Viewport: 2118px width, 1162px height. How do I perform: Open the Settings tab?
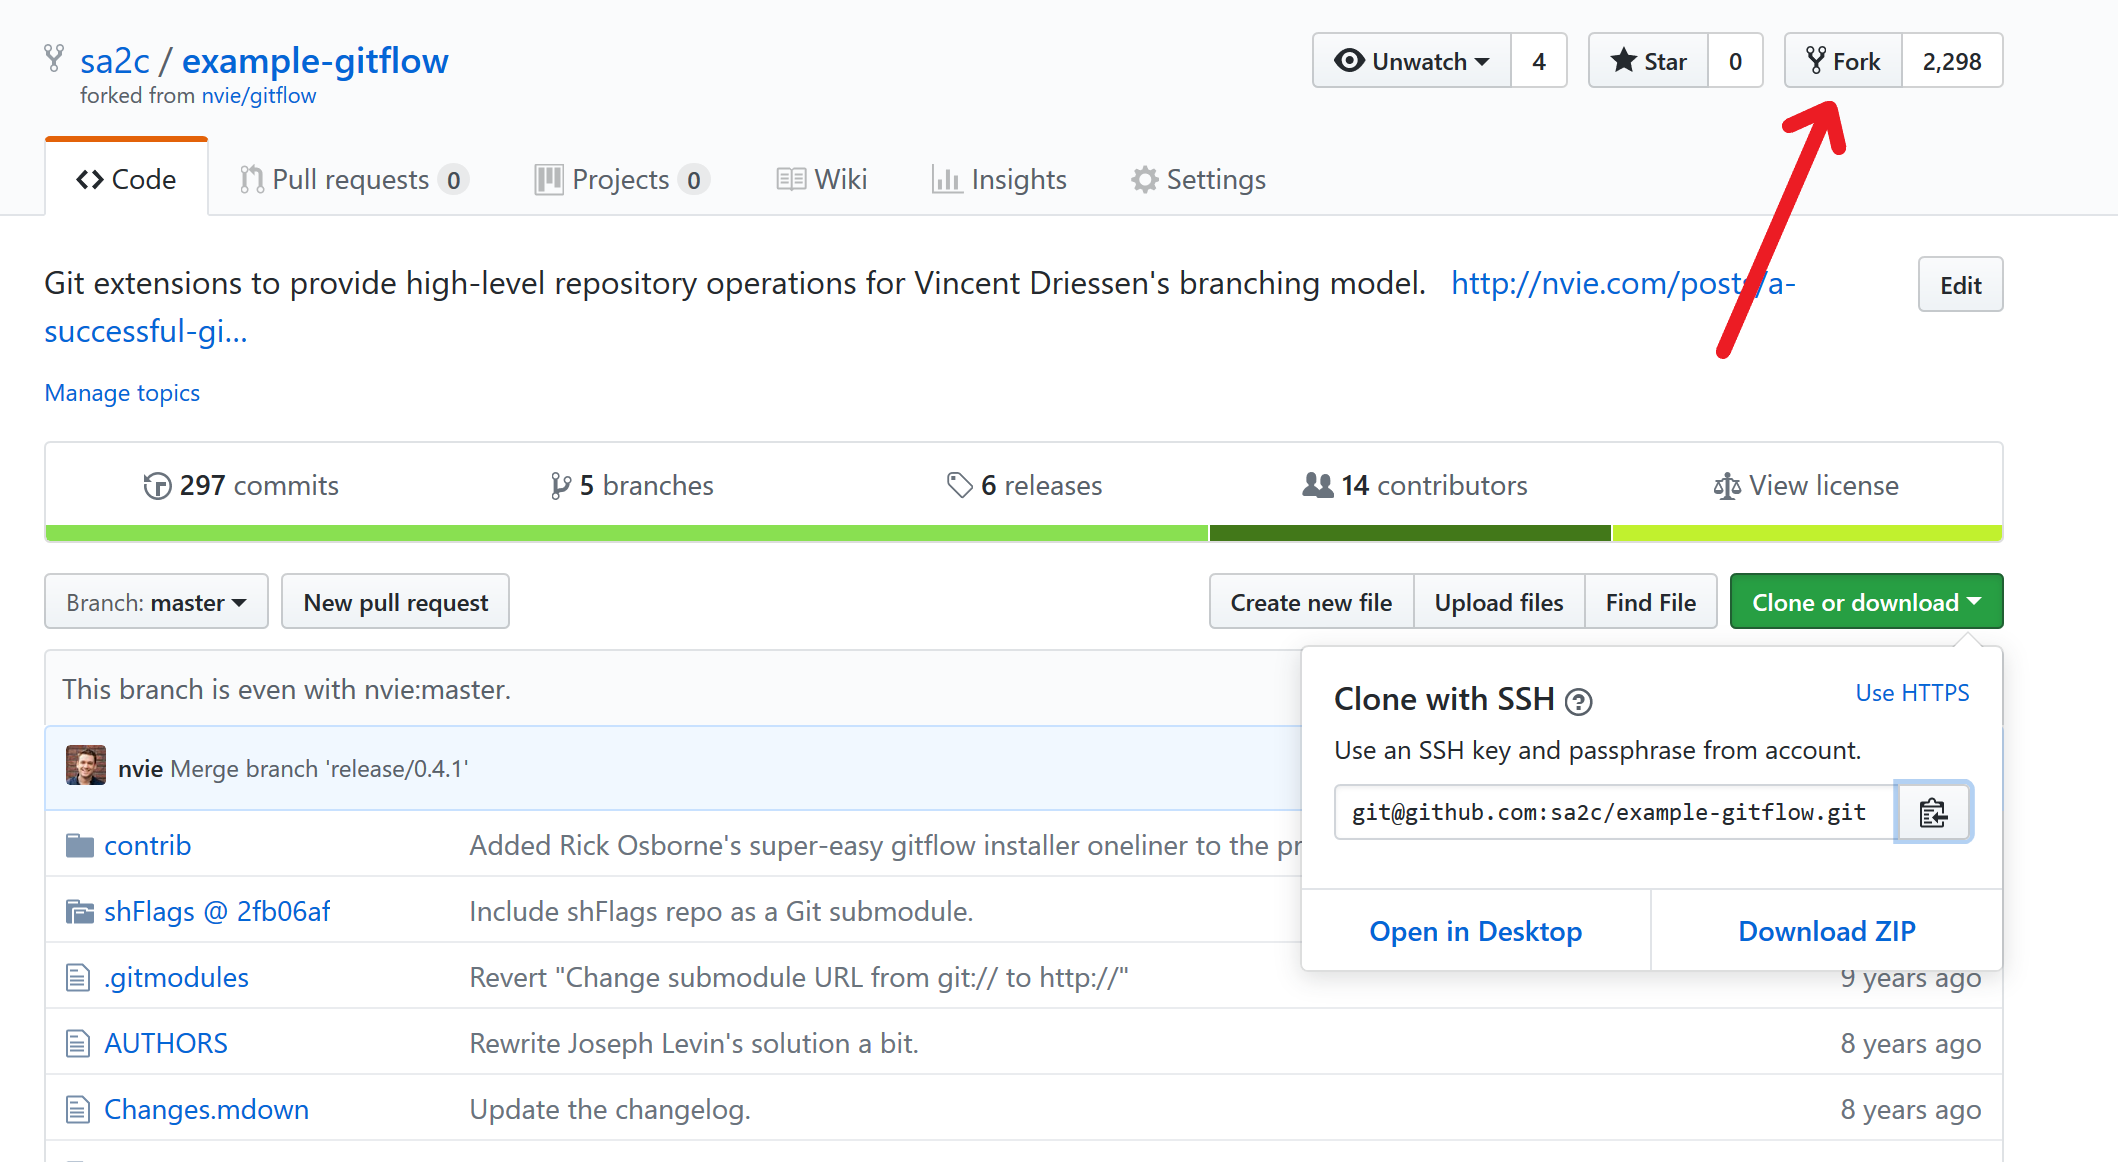[1198, 179]
